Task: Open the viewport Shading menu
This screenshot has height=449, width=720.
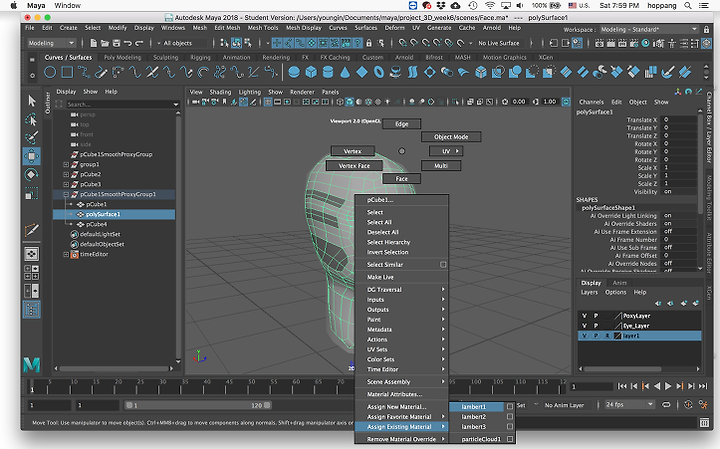Action: [220, 92]
